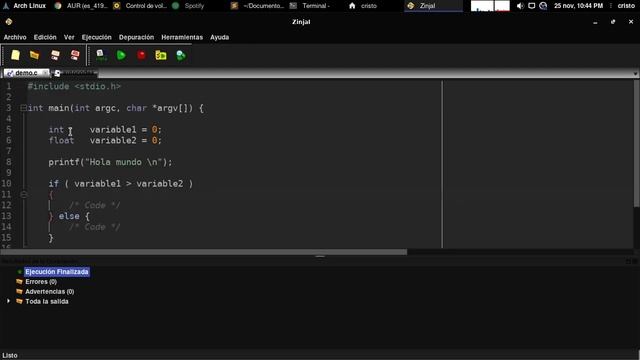Open a file with the folder toolbar icon
Viewport: 640px width, 360px height.
(35, 55)
